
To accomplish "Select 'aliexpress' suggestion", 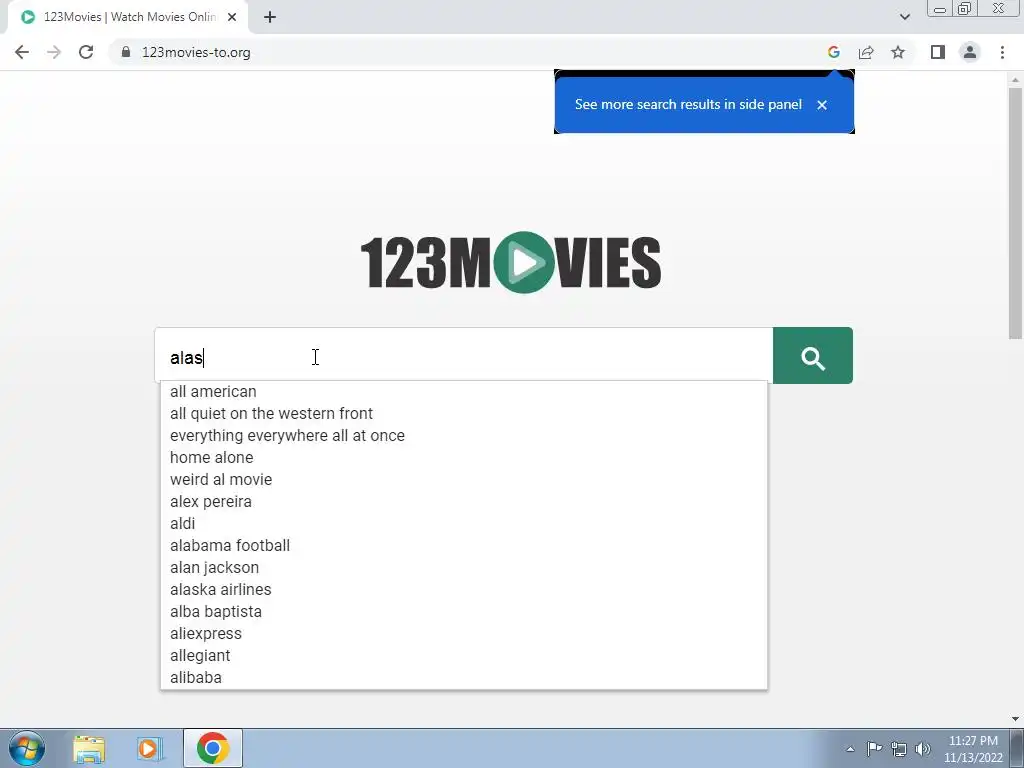I will [x=464, y=633].
